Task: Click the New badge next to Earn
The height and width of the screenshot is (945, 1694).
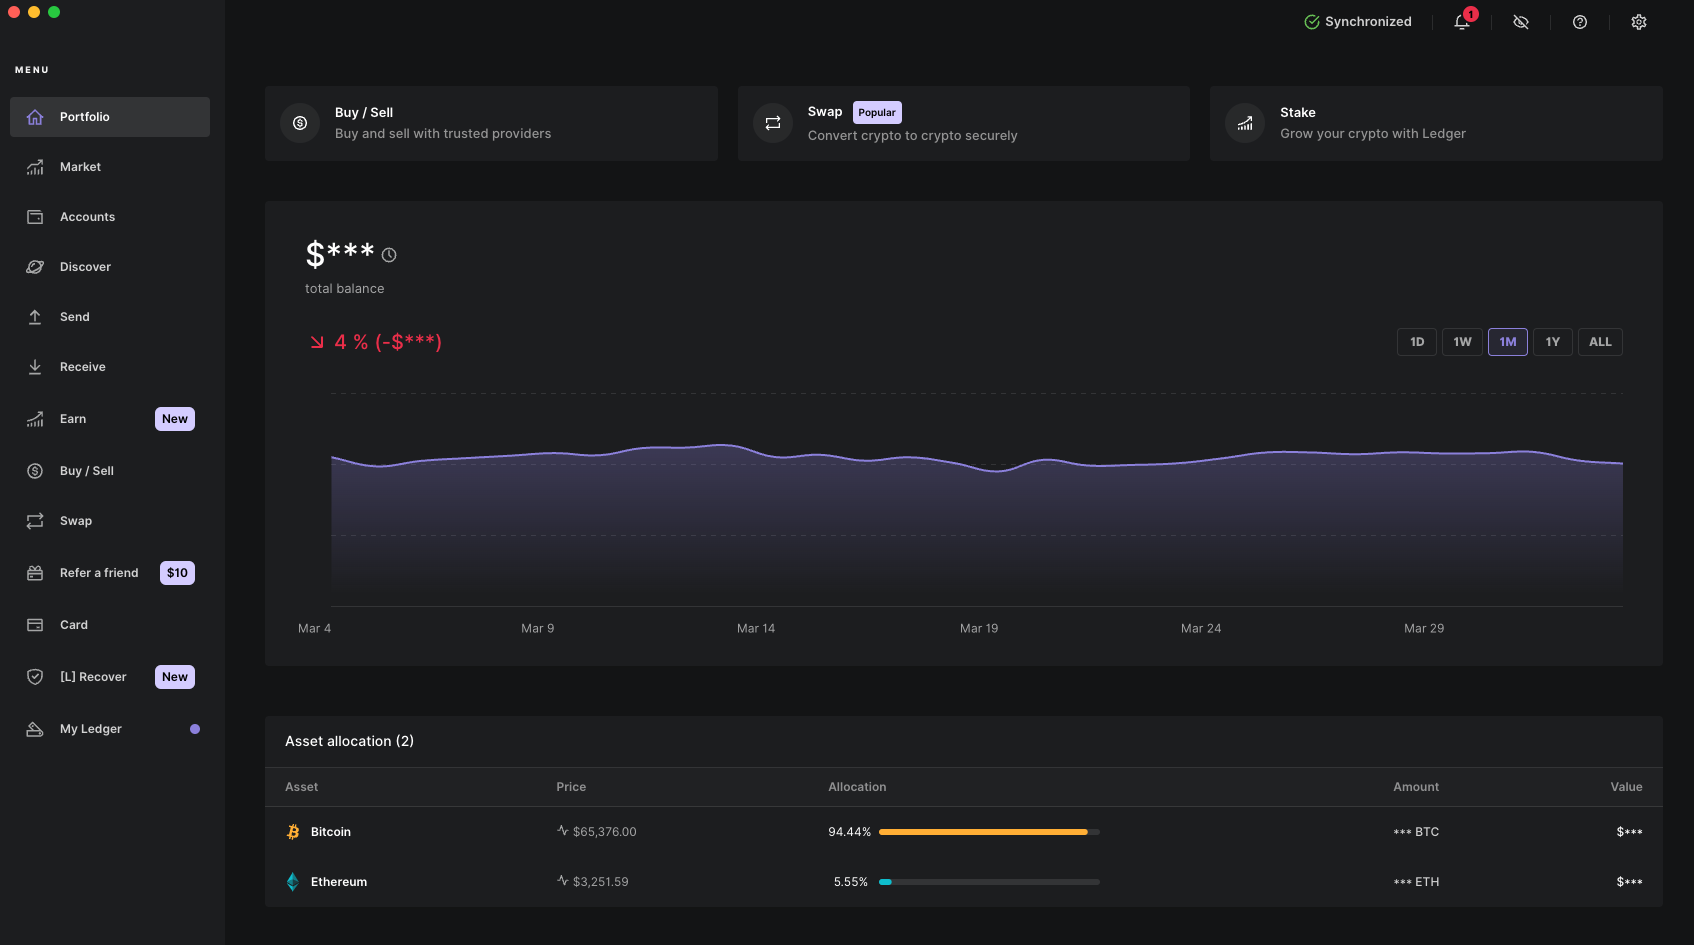Action: (175, 419)
